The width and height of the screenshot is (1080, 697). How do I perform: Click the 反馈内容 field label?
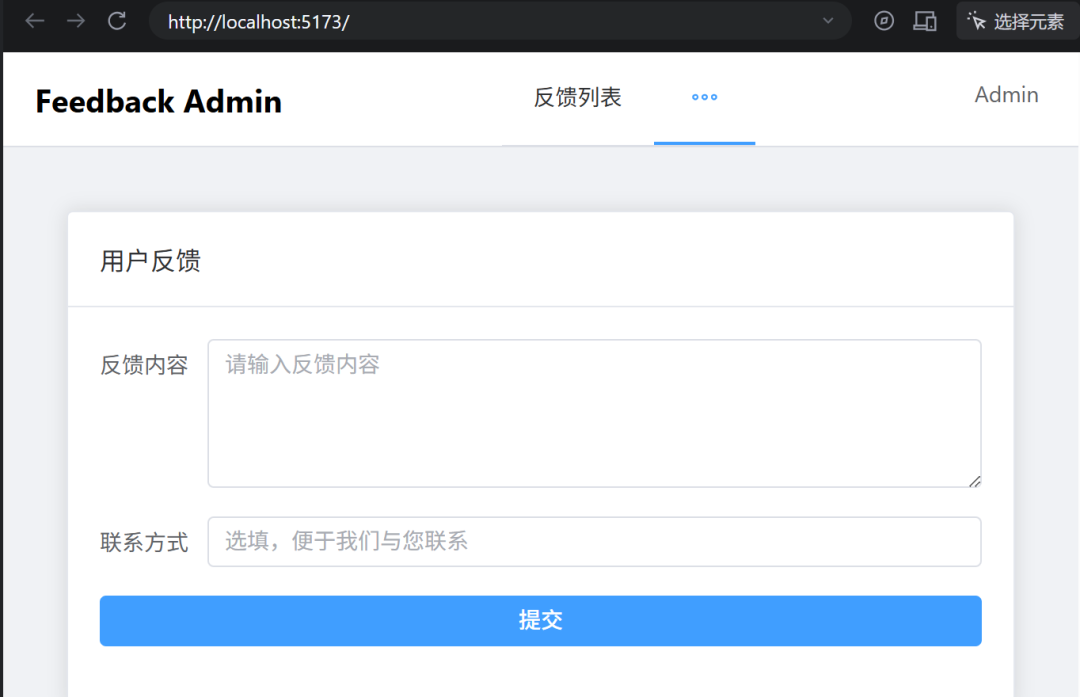[x=144, y=365]
